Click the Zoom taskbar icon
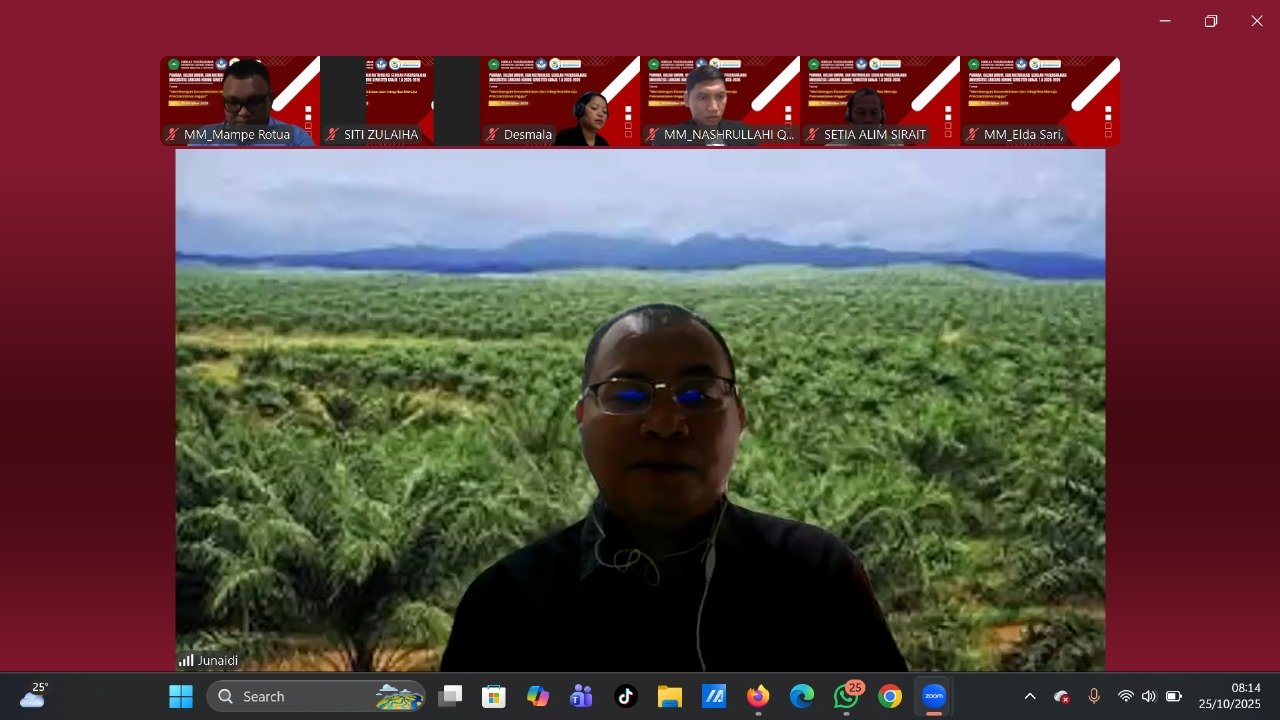Image resolution: width=1280 pixels, height=720 pixels. coord(934,696)
